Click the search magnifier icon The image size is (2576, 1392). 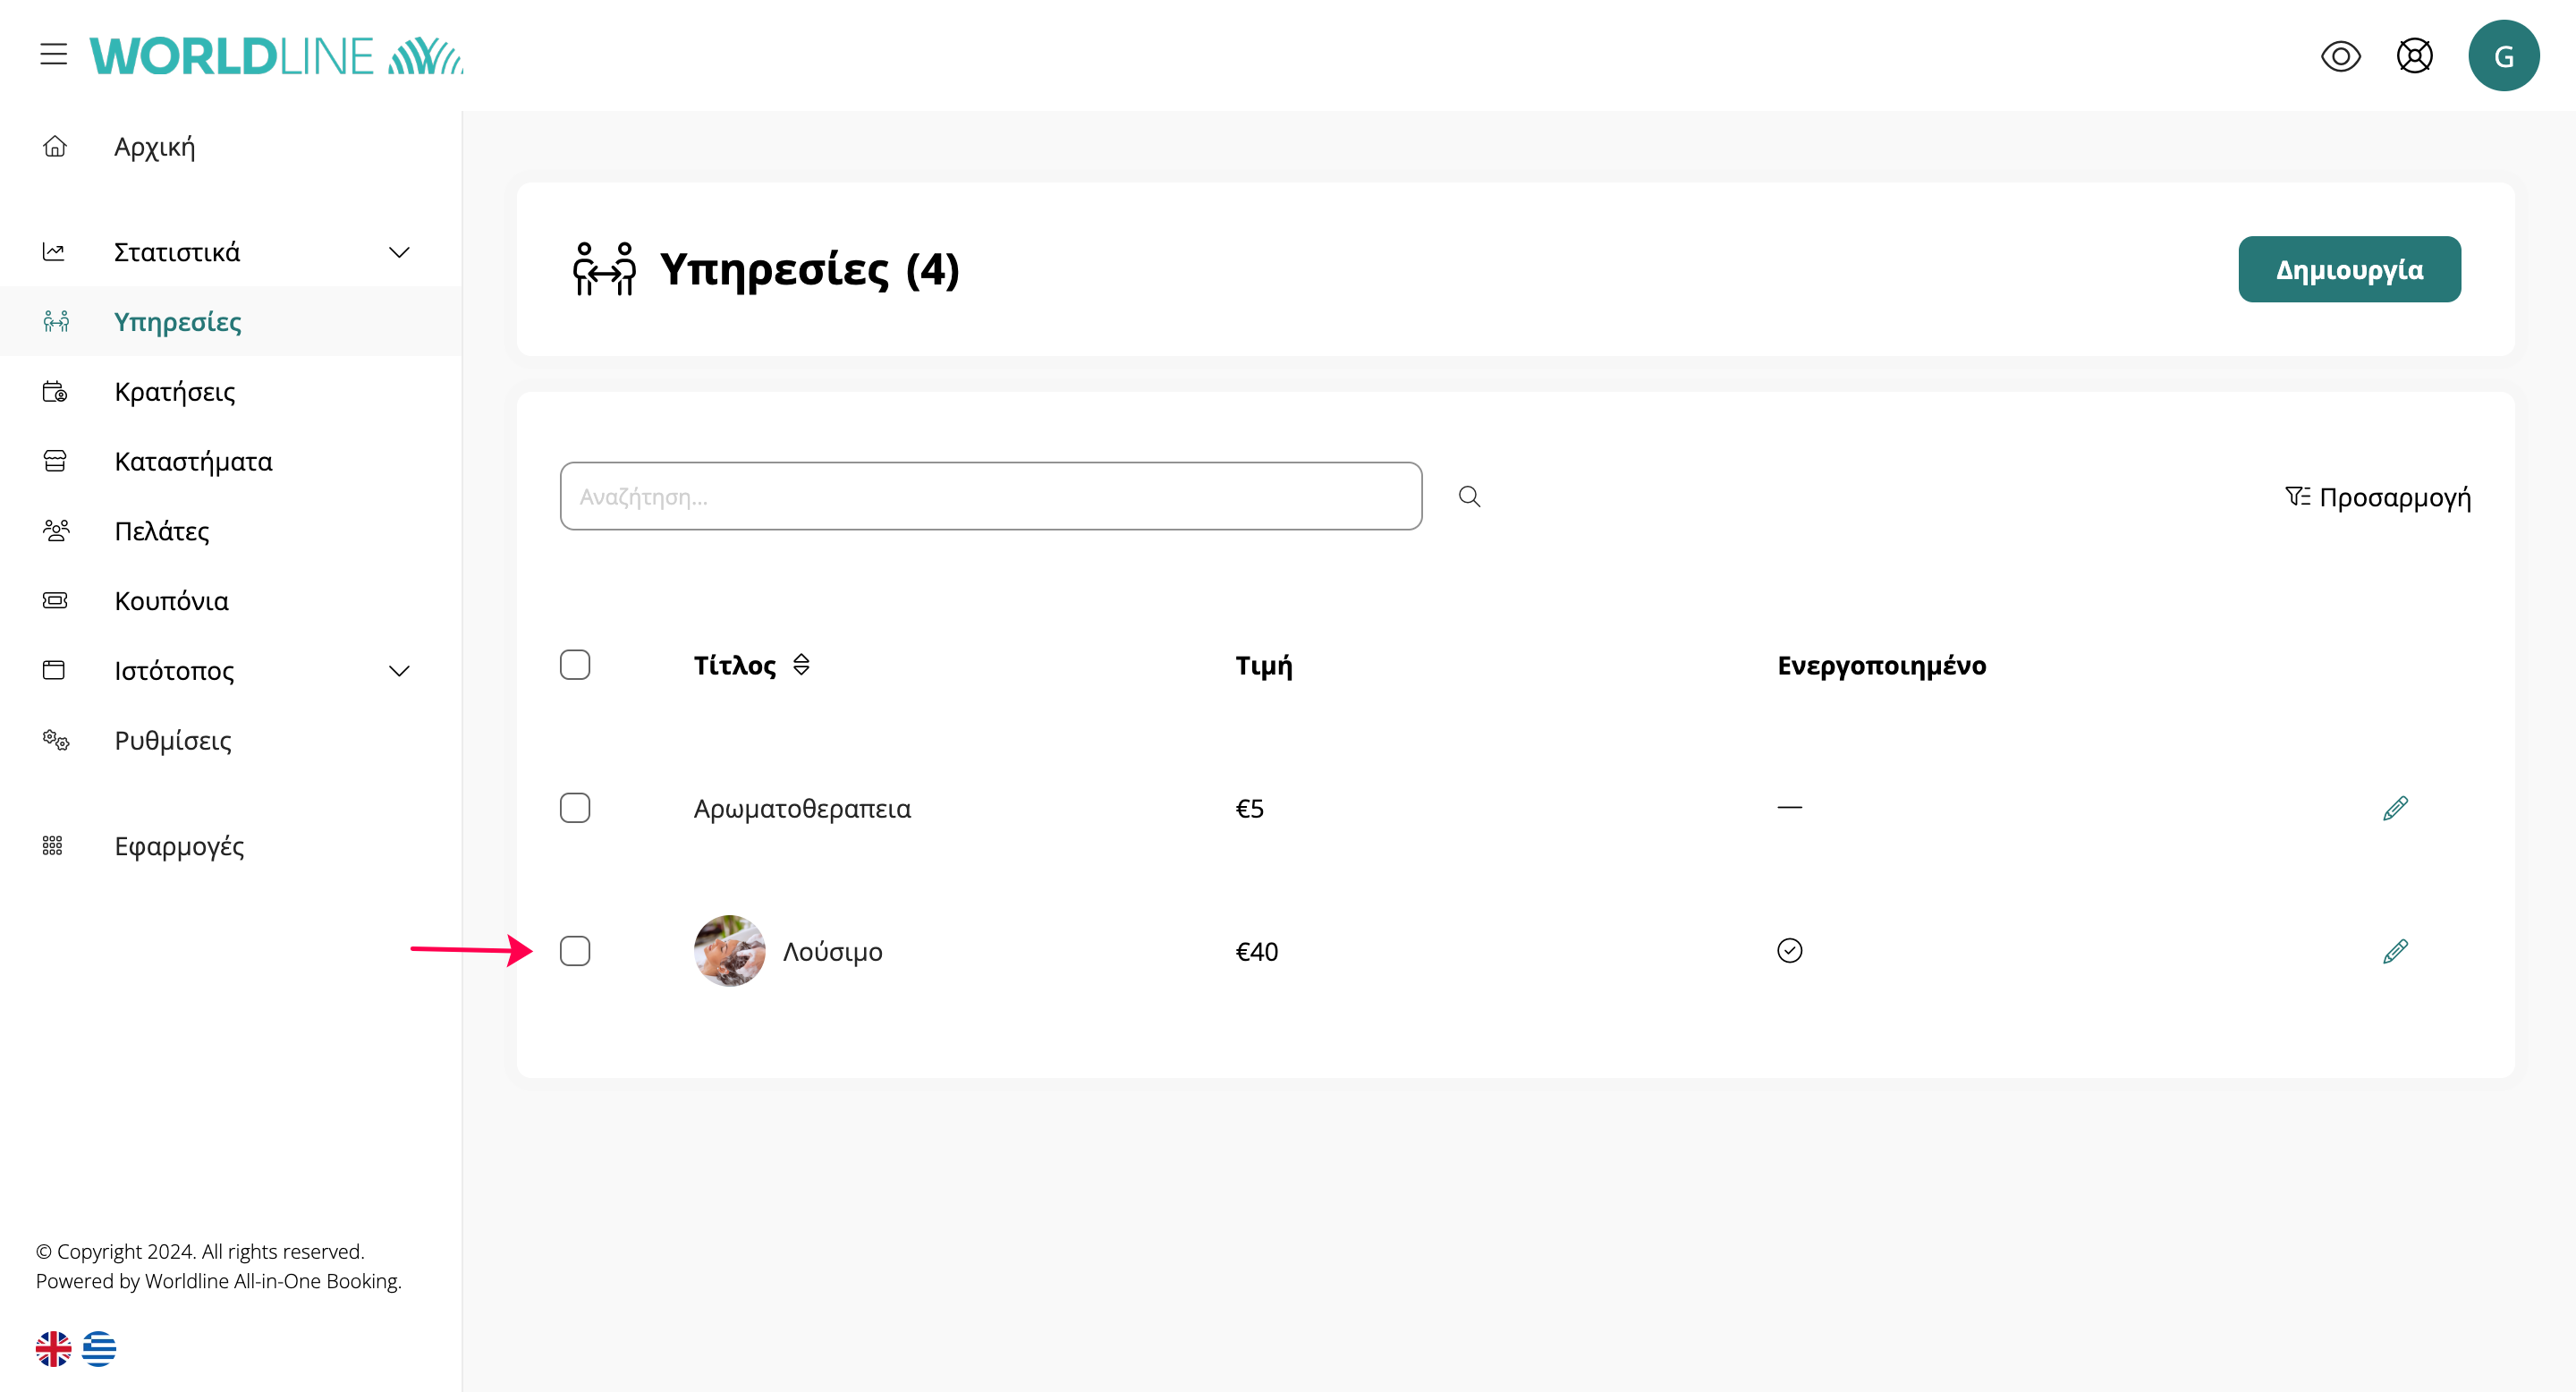(x=1469, y=497)
